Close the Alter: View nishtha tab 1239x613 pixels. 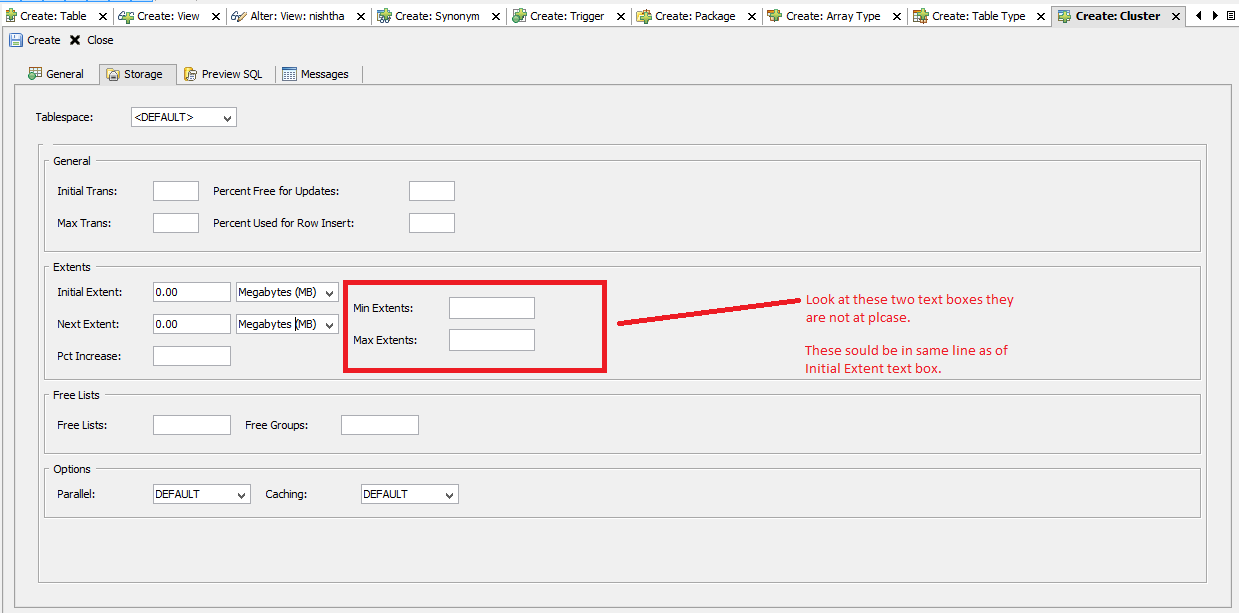point(359,16)
